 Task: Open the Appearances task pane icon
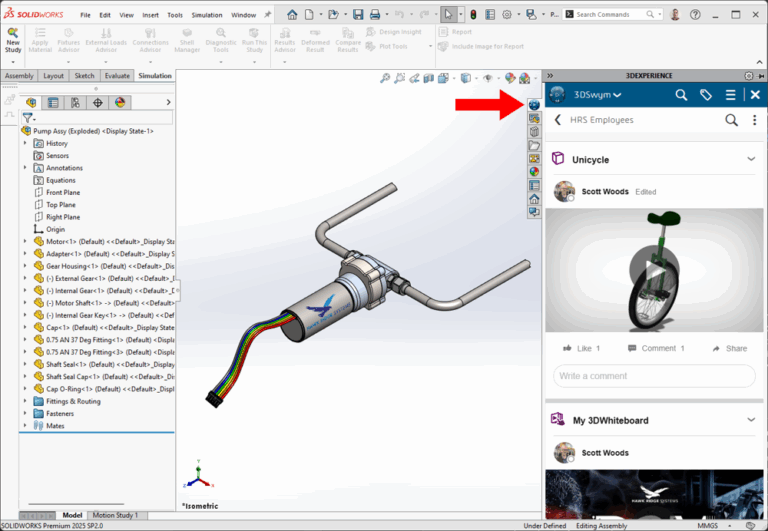pos(534,172)
